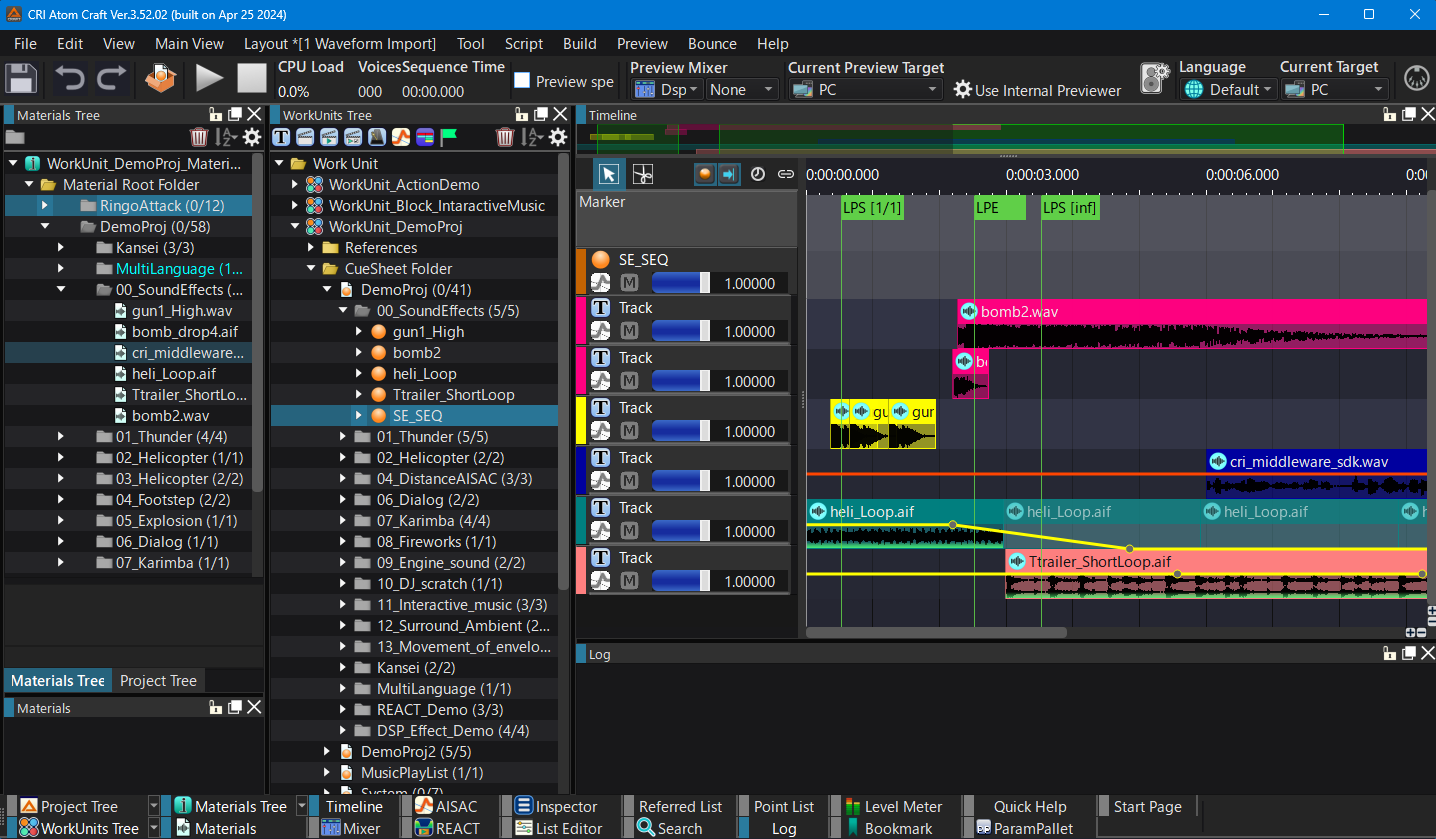Toggle the orange ball button in Timeline toolbar

706,174
